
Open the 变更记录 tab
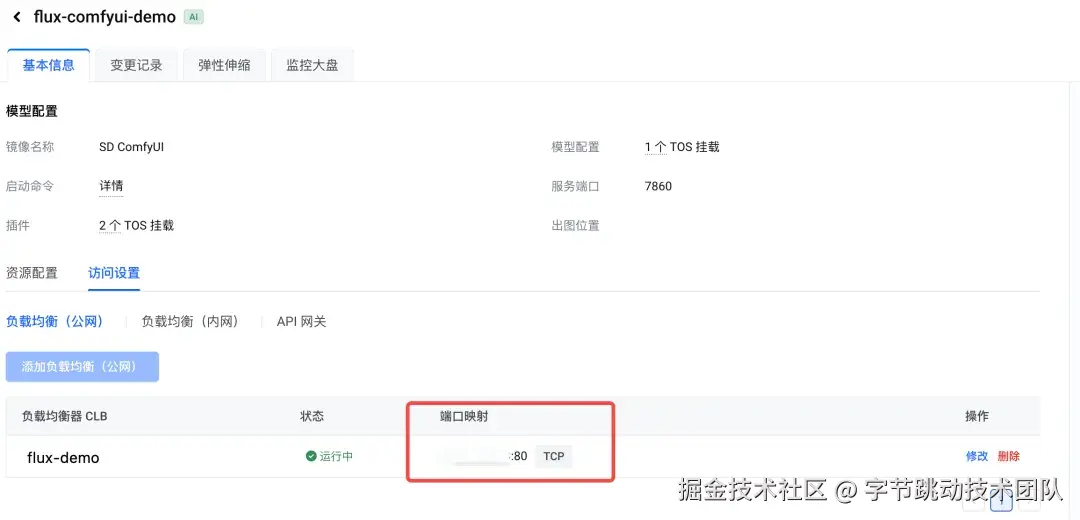136,65
